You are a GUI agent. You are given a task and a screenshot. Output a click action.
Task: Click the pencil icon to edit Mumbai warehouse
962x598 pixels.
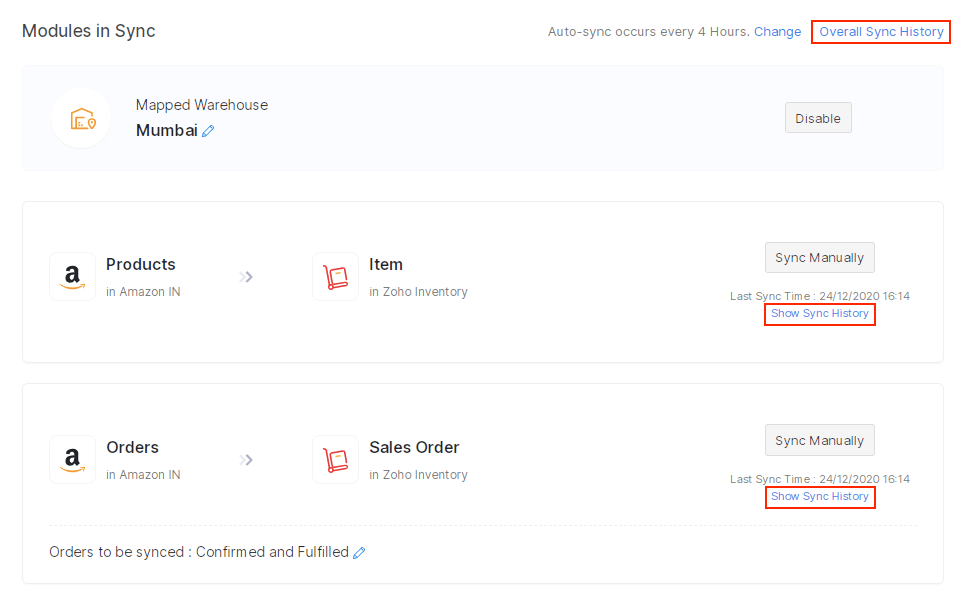[x=208, y=130]
